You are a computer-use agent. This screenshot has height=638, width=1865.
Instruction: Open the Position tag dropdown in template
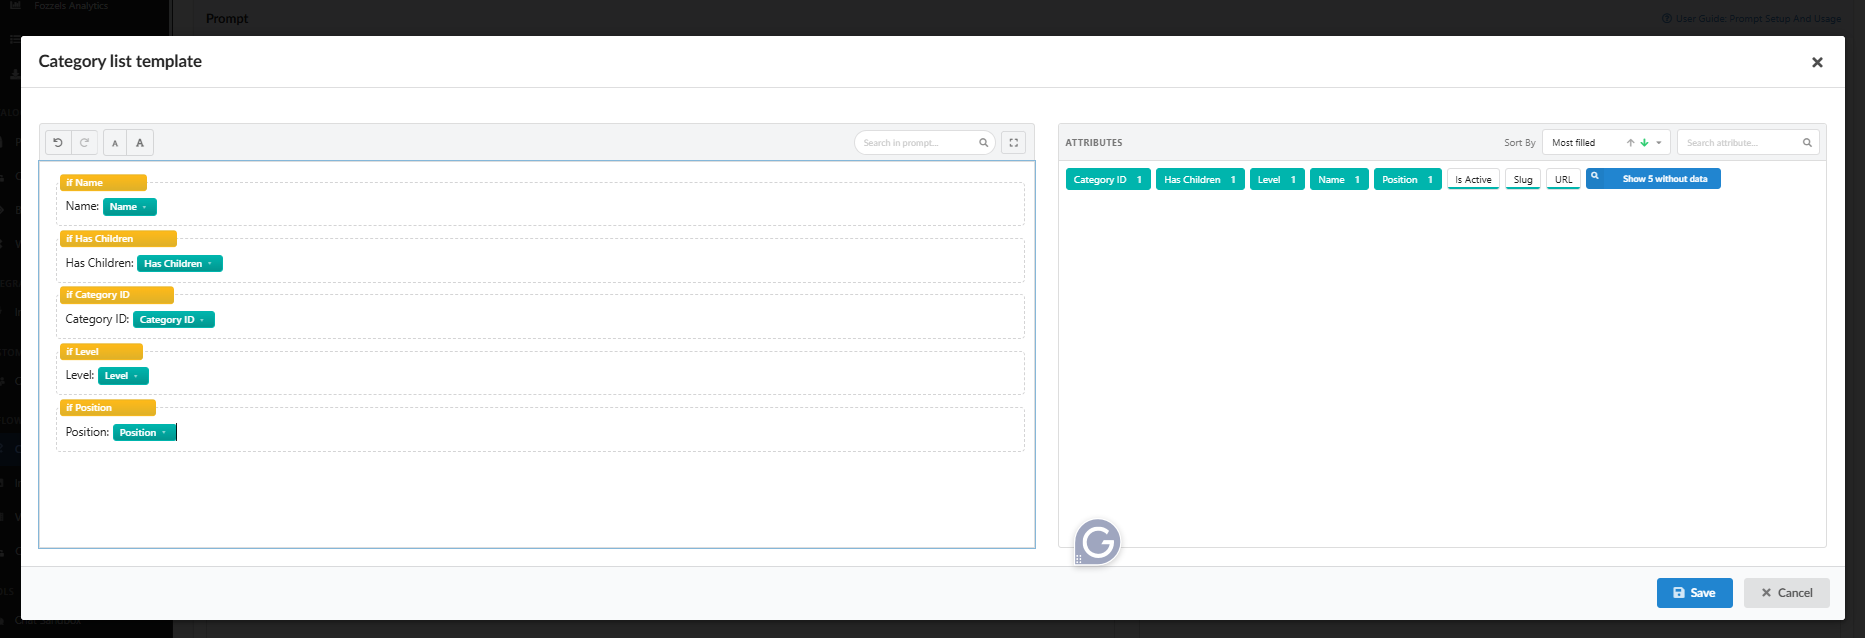click(164, 433)
